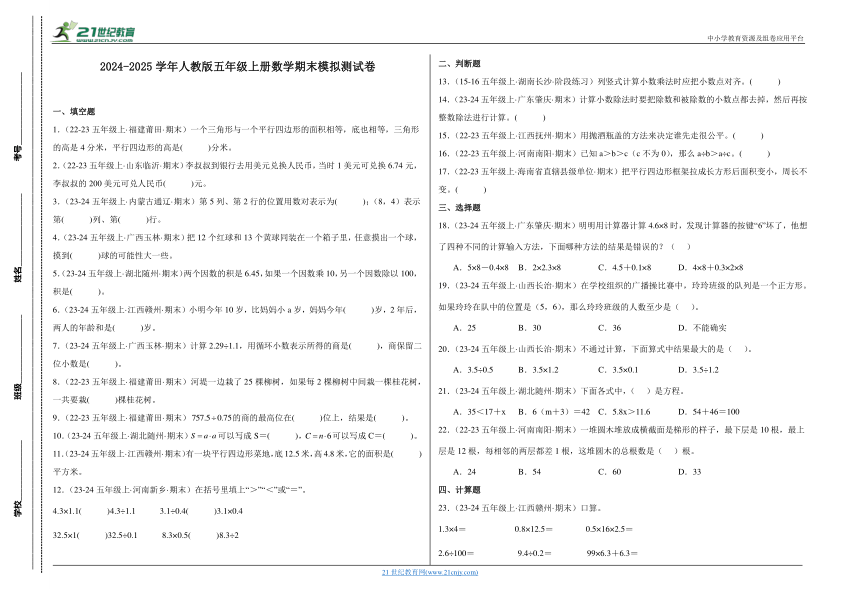The width and height of the screenshot is (860, 596).
Task: Select option B. 6(m+3)=42 in question 21
Action: pos(554,412)
